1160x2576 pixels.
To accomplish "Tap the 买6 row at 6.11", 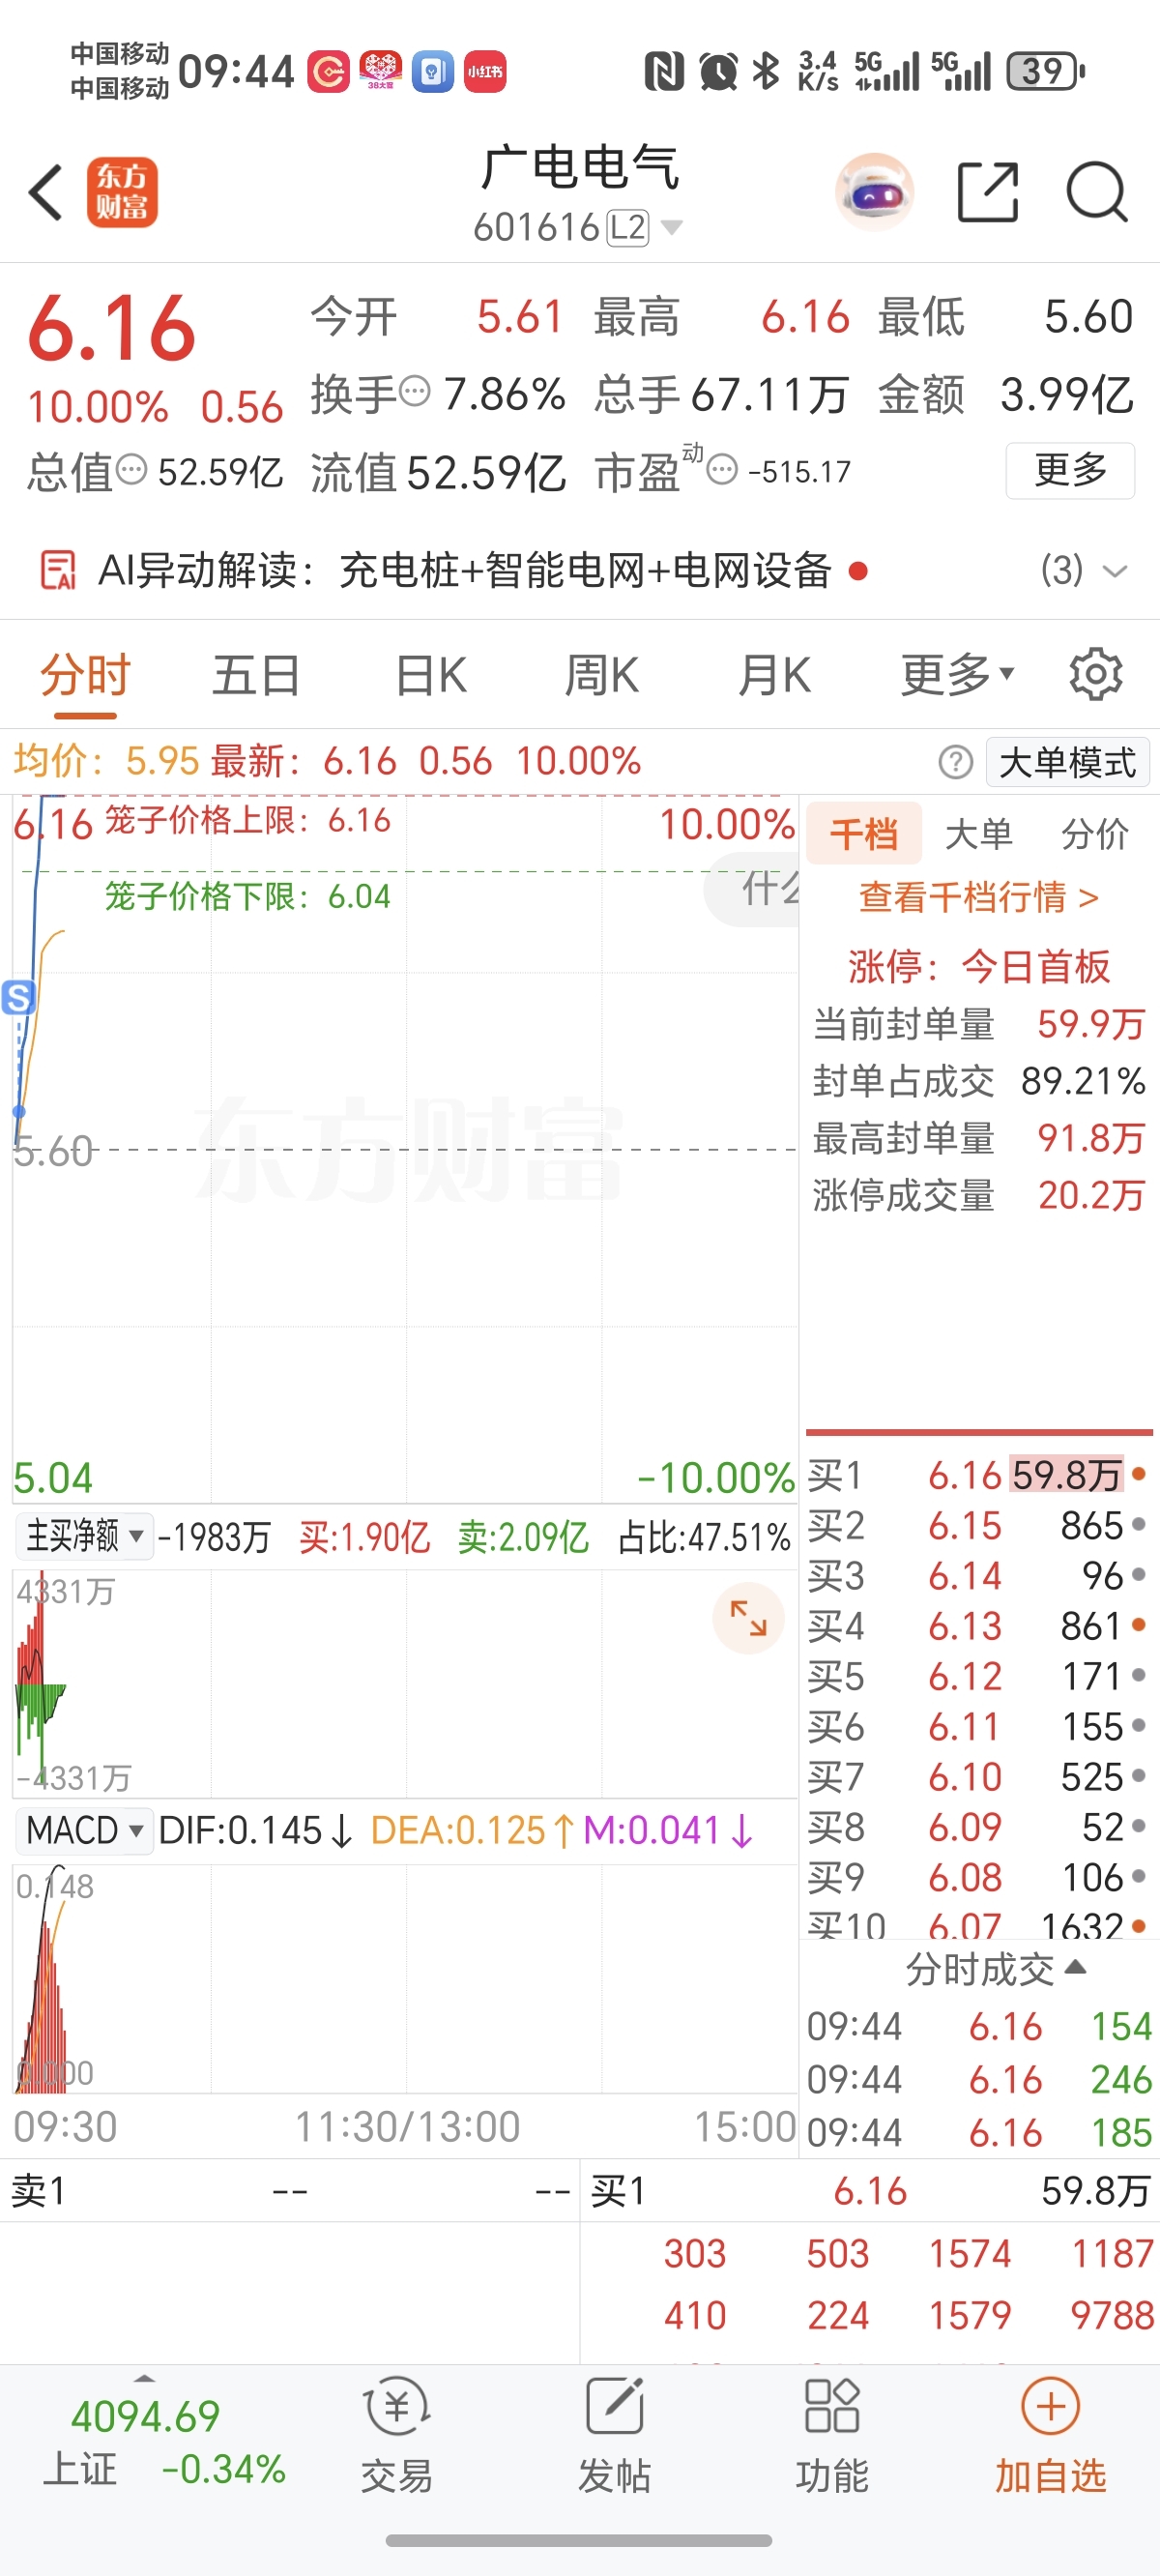I will (x=978, y=1726).
